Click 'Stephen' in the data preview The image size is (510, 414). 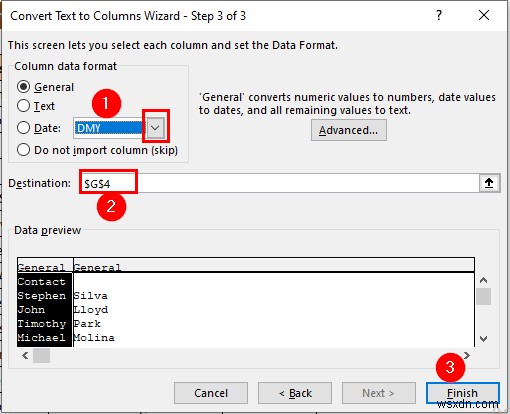point(42,296)
